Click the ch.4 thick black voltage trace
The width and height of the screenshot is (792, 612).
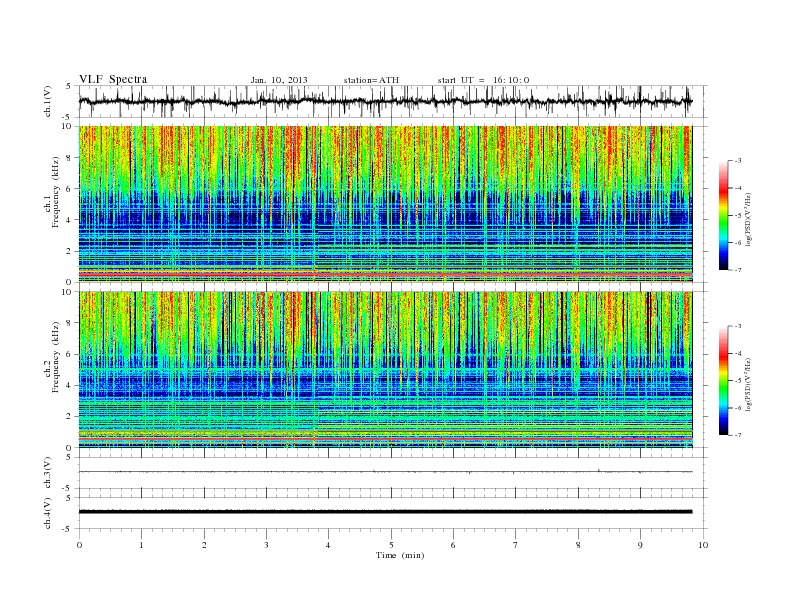tap(385, 512)
